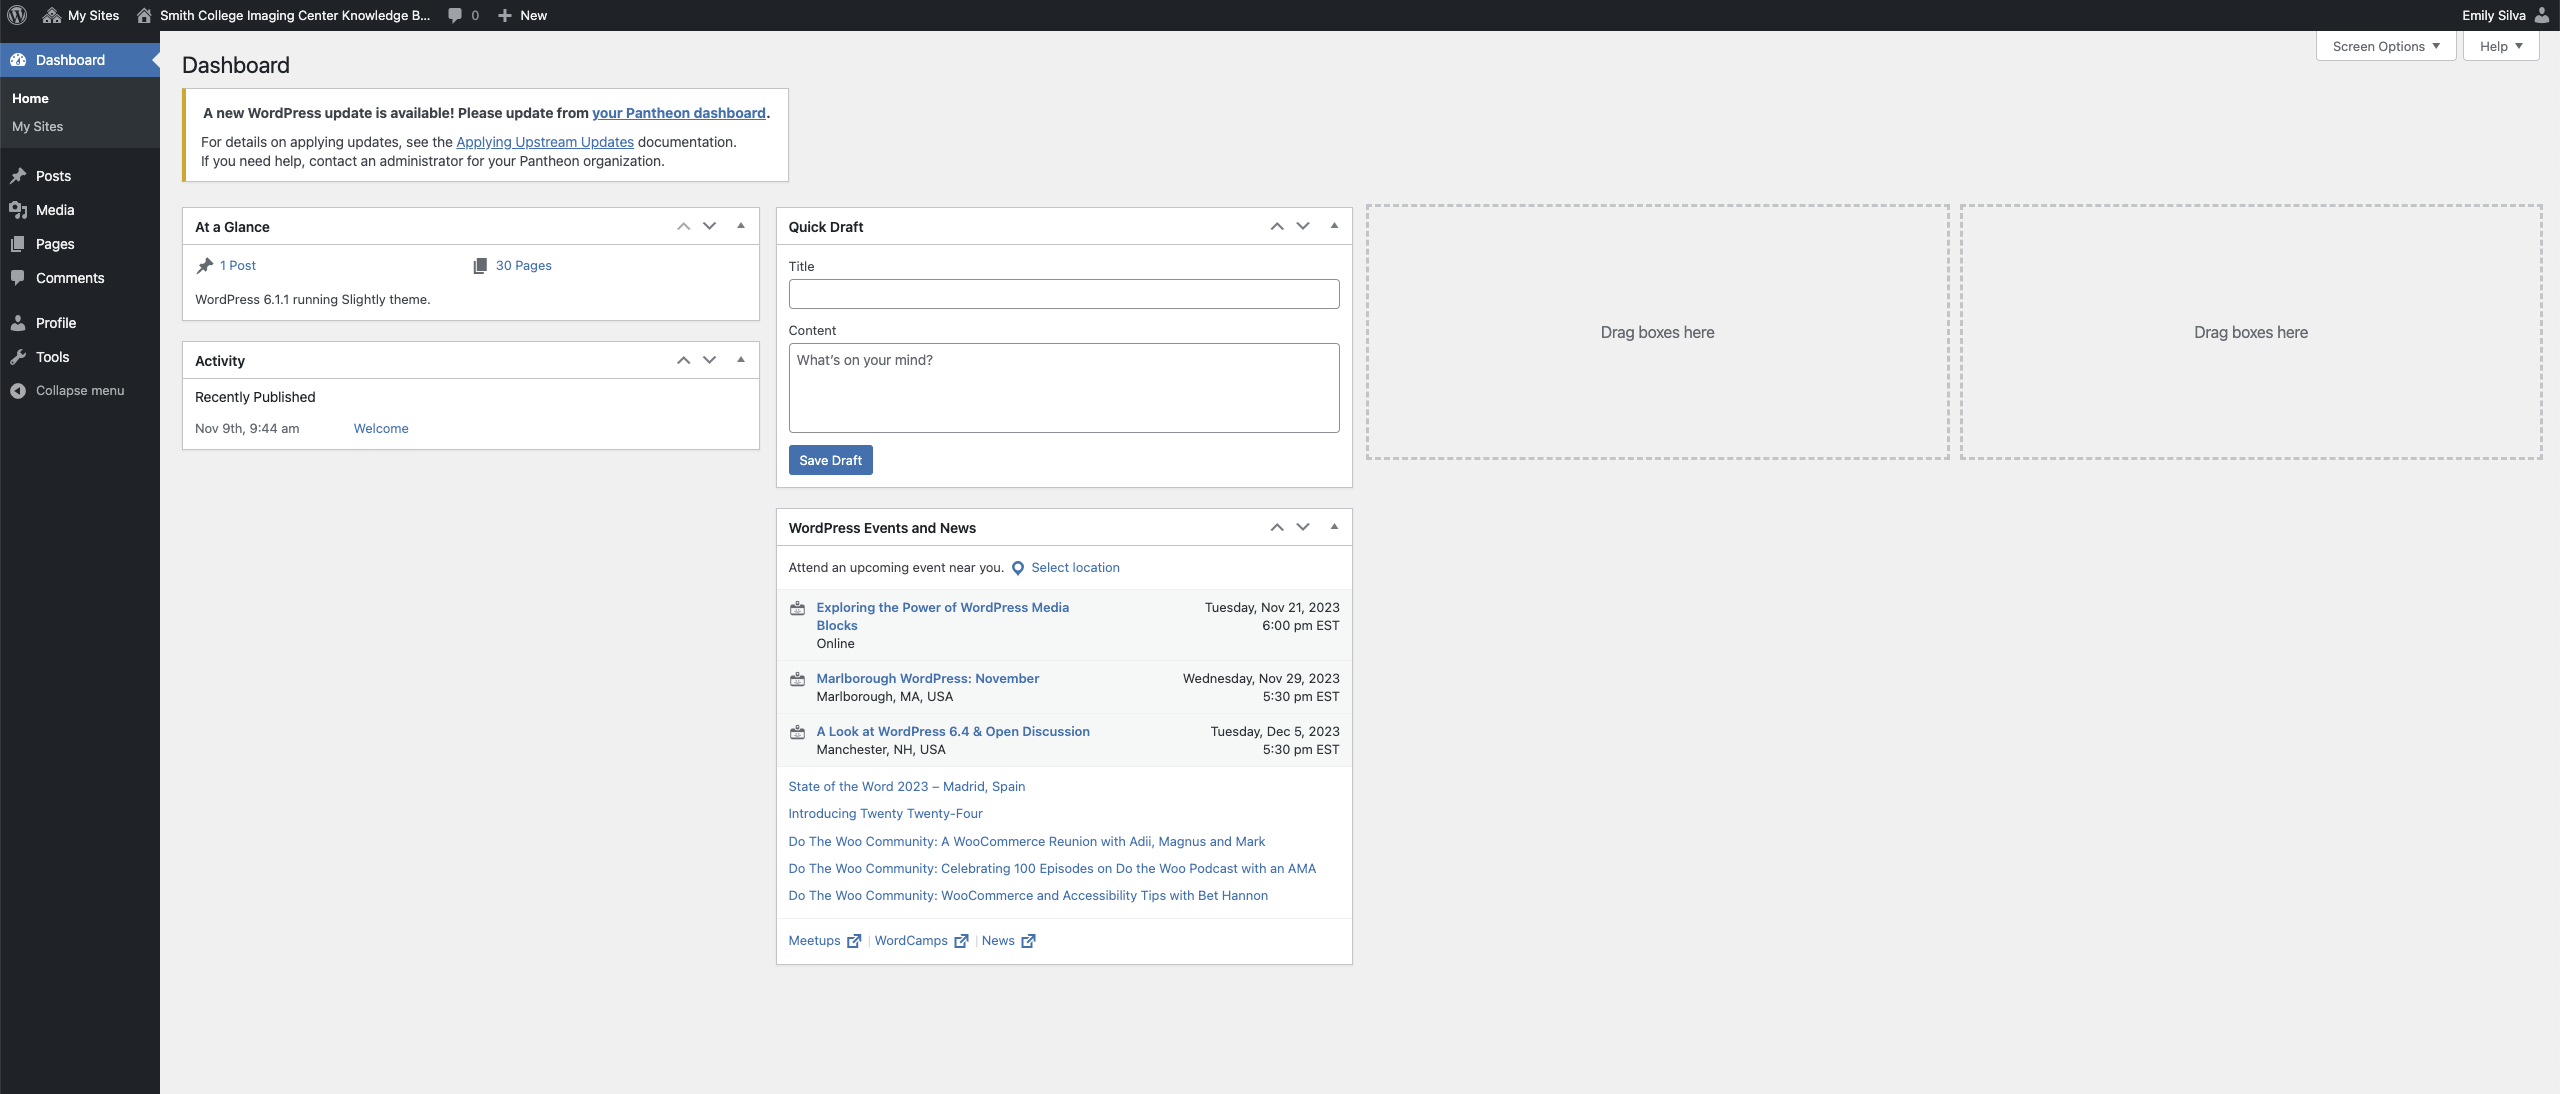Screen dimensions: 2560x1094
Task: Open Exploring the Power of WordPress Media Blocks
Action: [942, 616]
